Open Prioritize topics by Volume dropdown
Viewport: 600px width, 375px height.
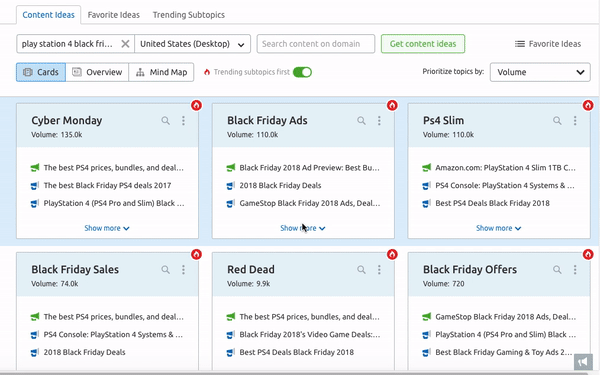[x=540, y=72]
